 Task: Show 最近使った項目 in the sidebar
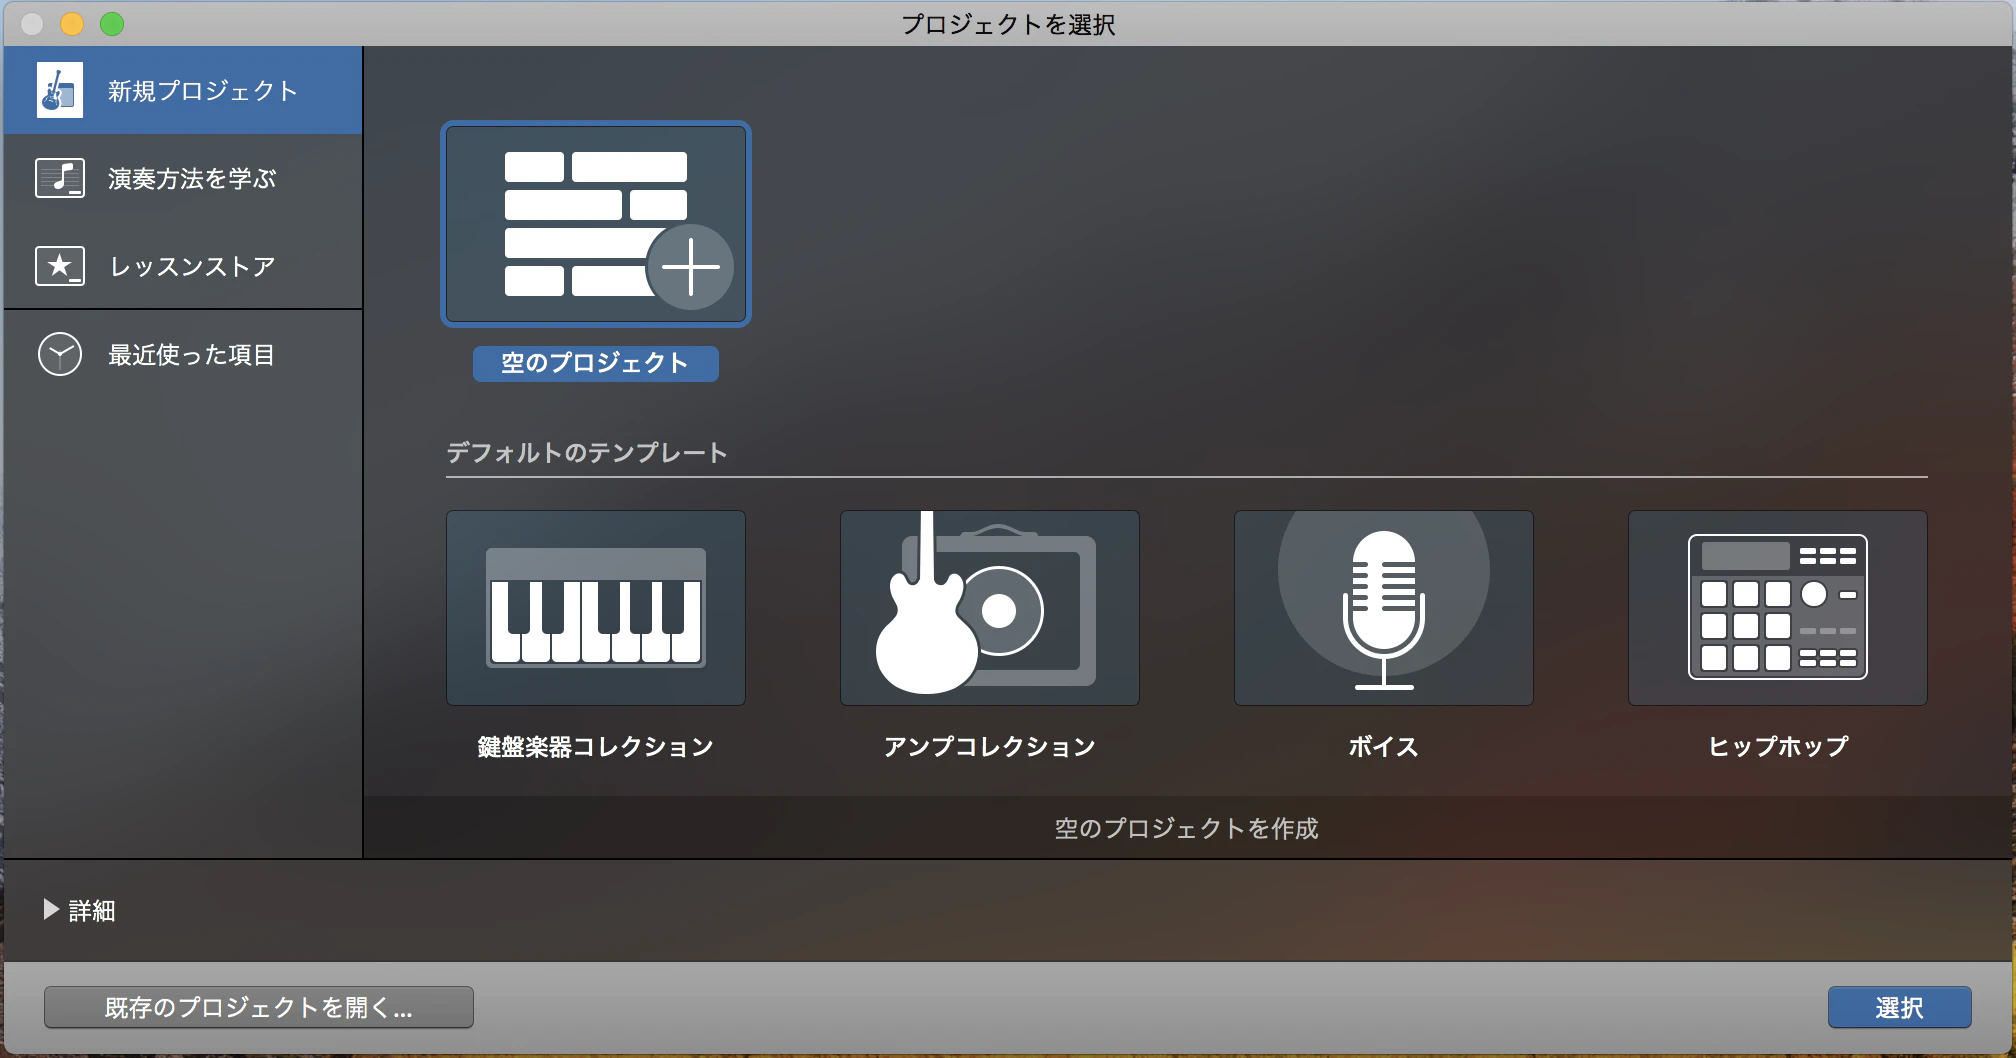click(x=183, y=354)
